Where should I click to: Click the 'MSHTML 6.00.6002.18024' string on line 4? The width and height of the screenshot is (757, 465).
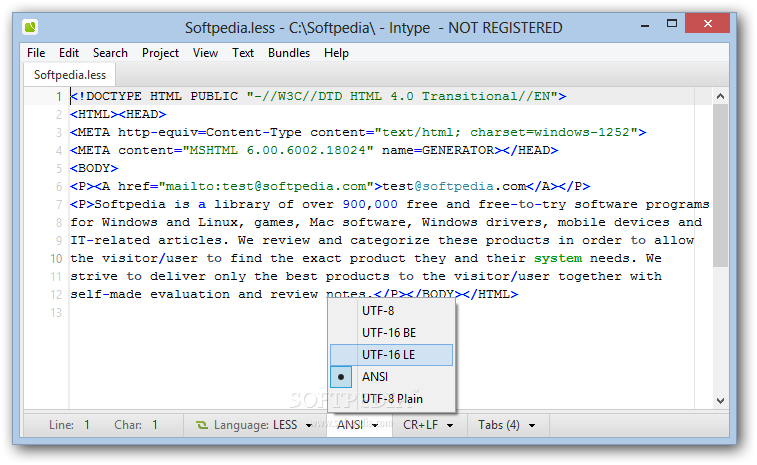(278, 150)
